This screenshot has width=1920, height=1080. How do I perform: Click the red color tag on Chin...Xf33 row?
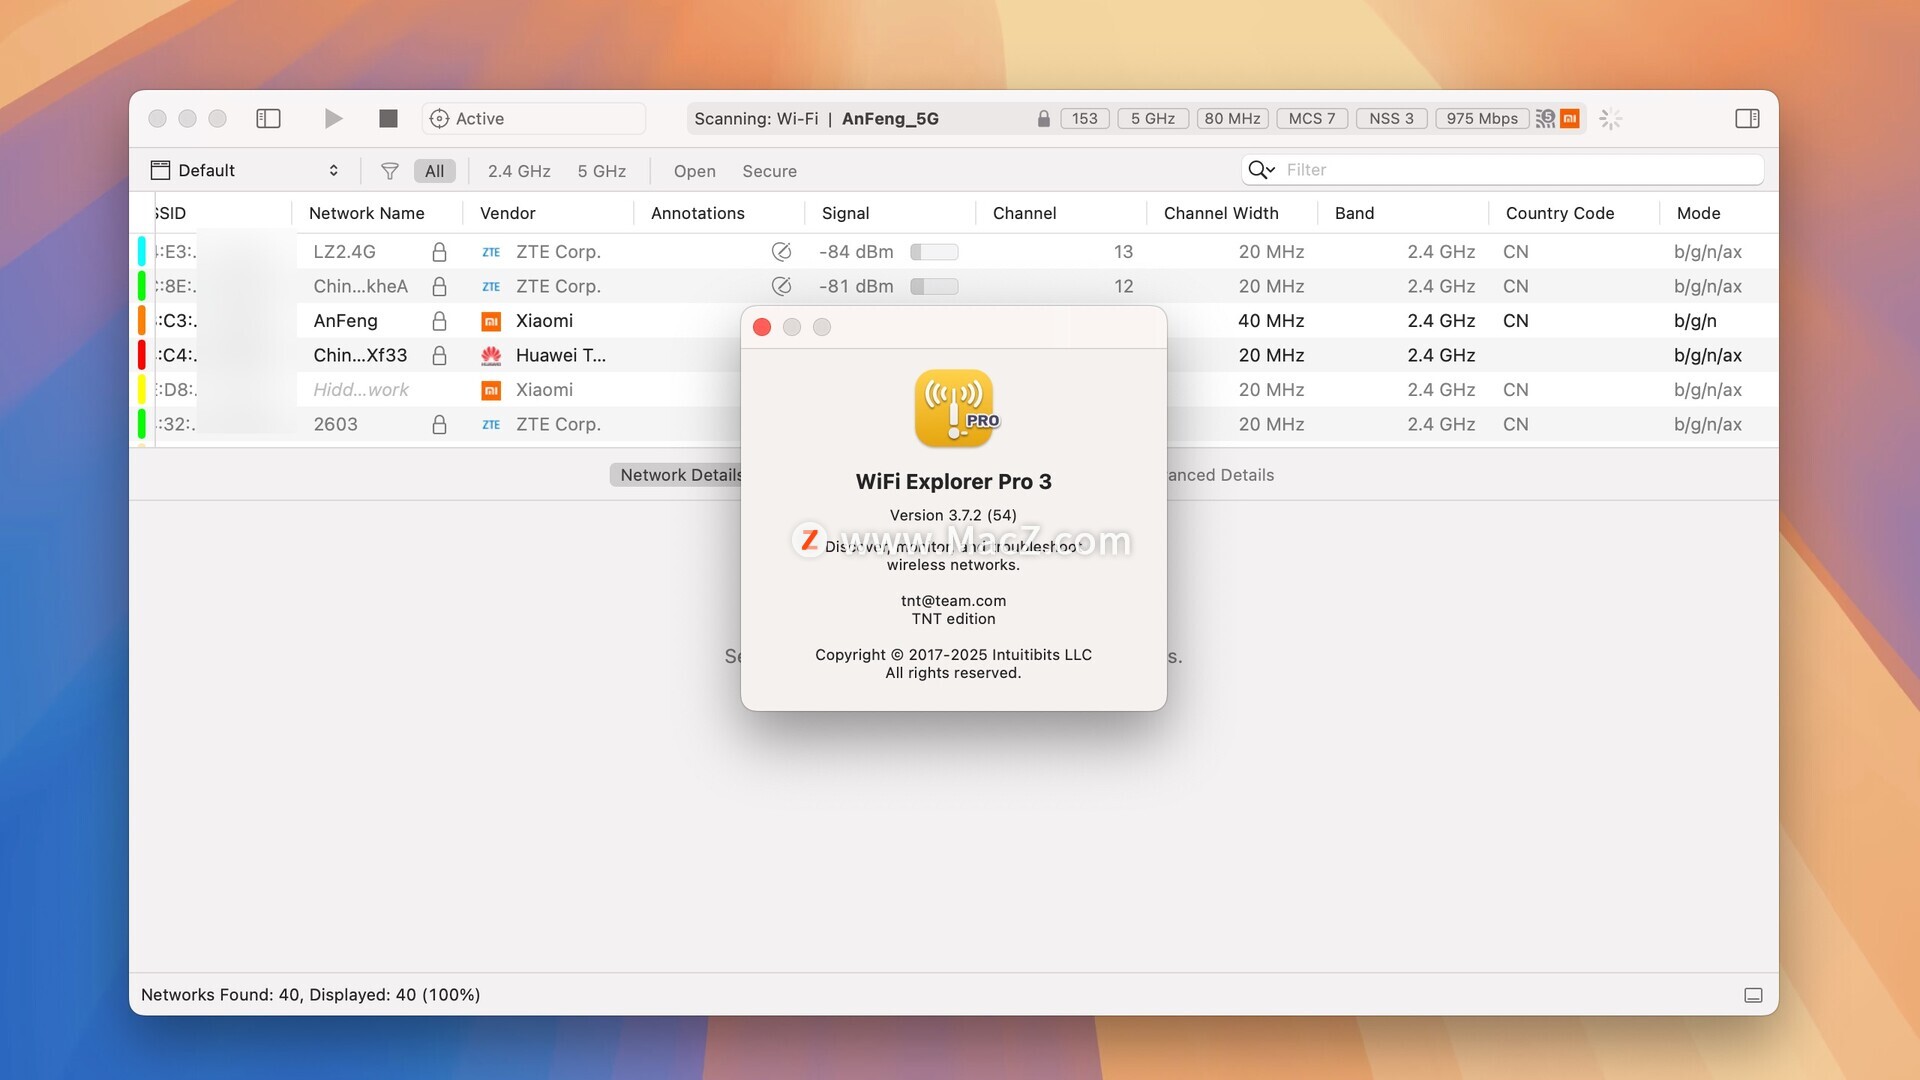coord(141,355)
